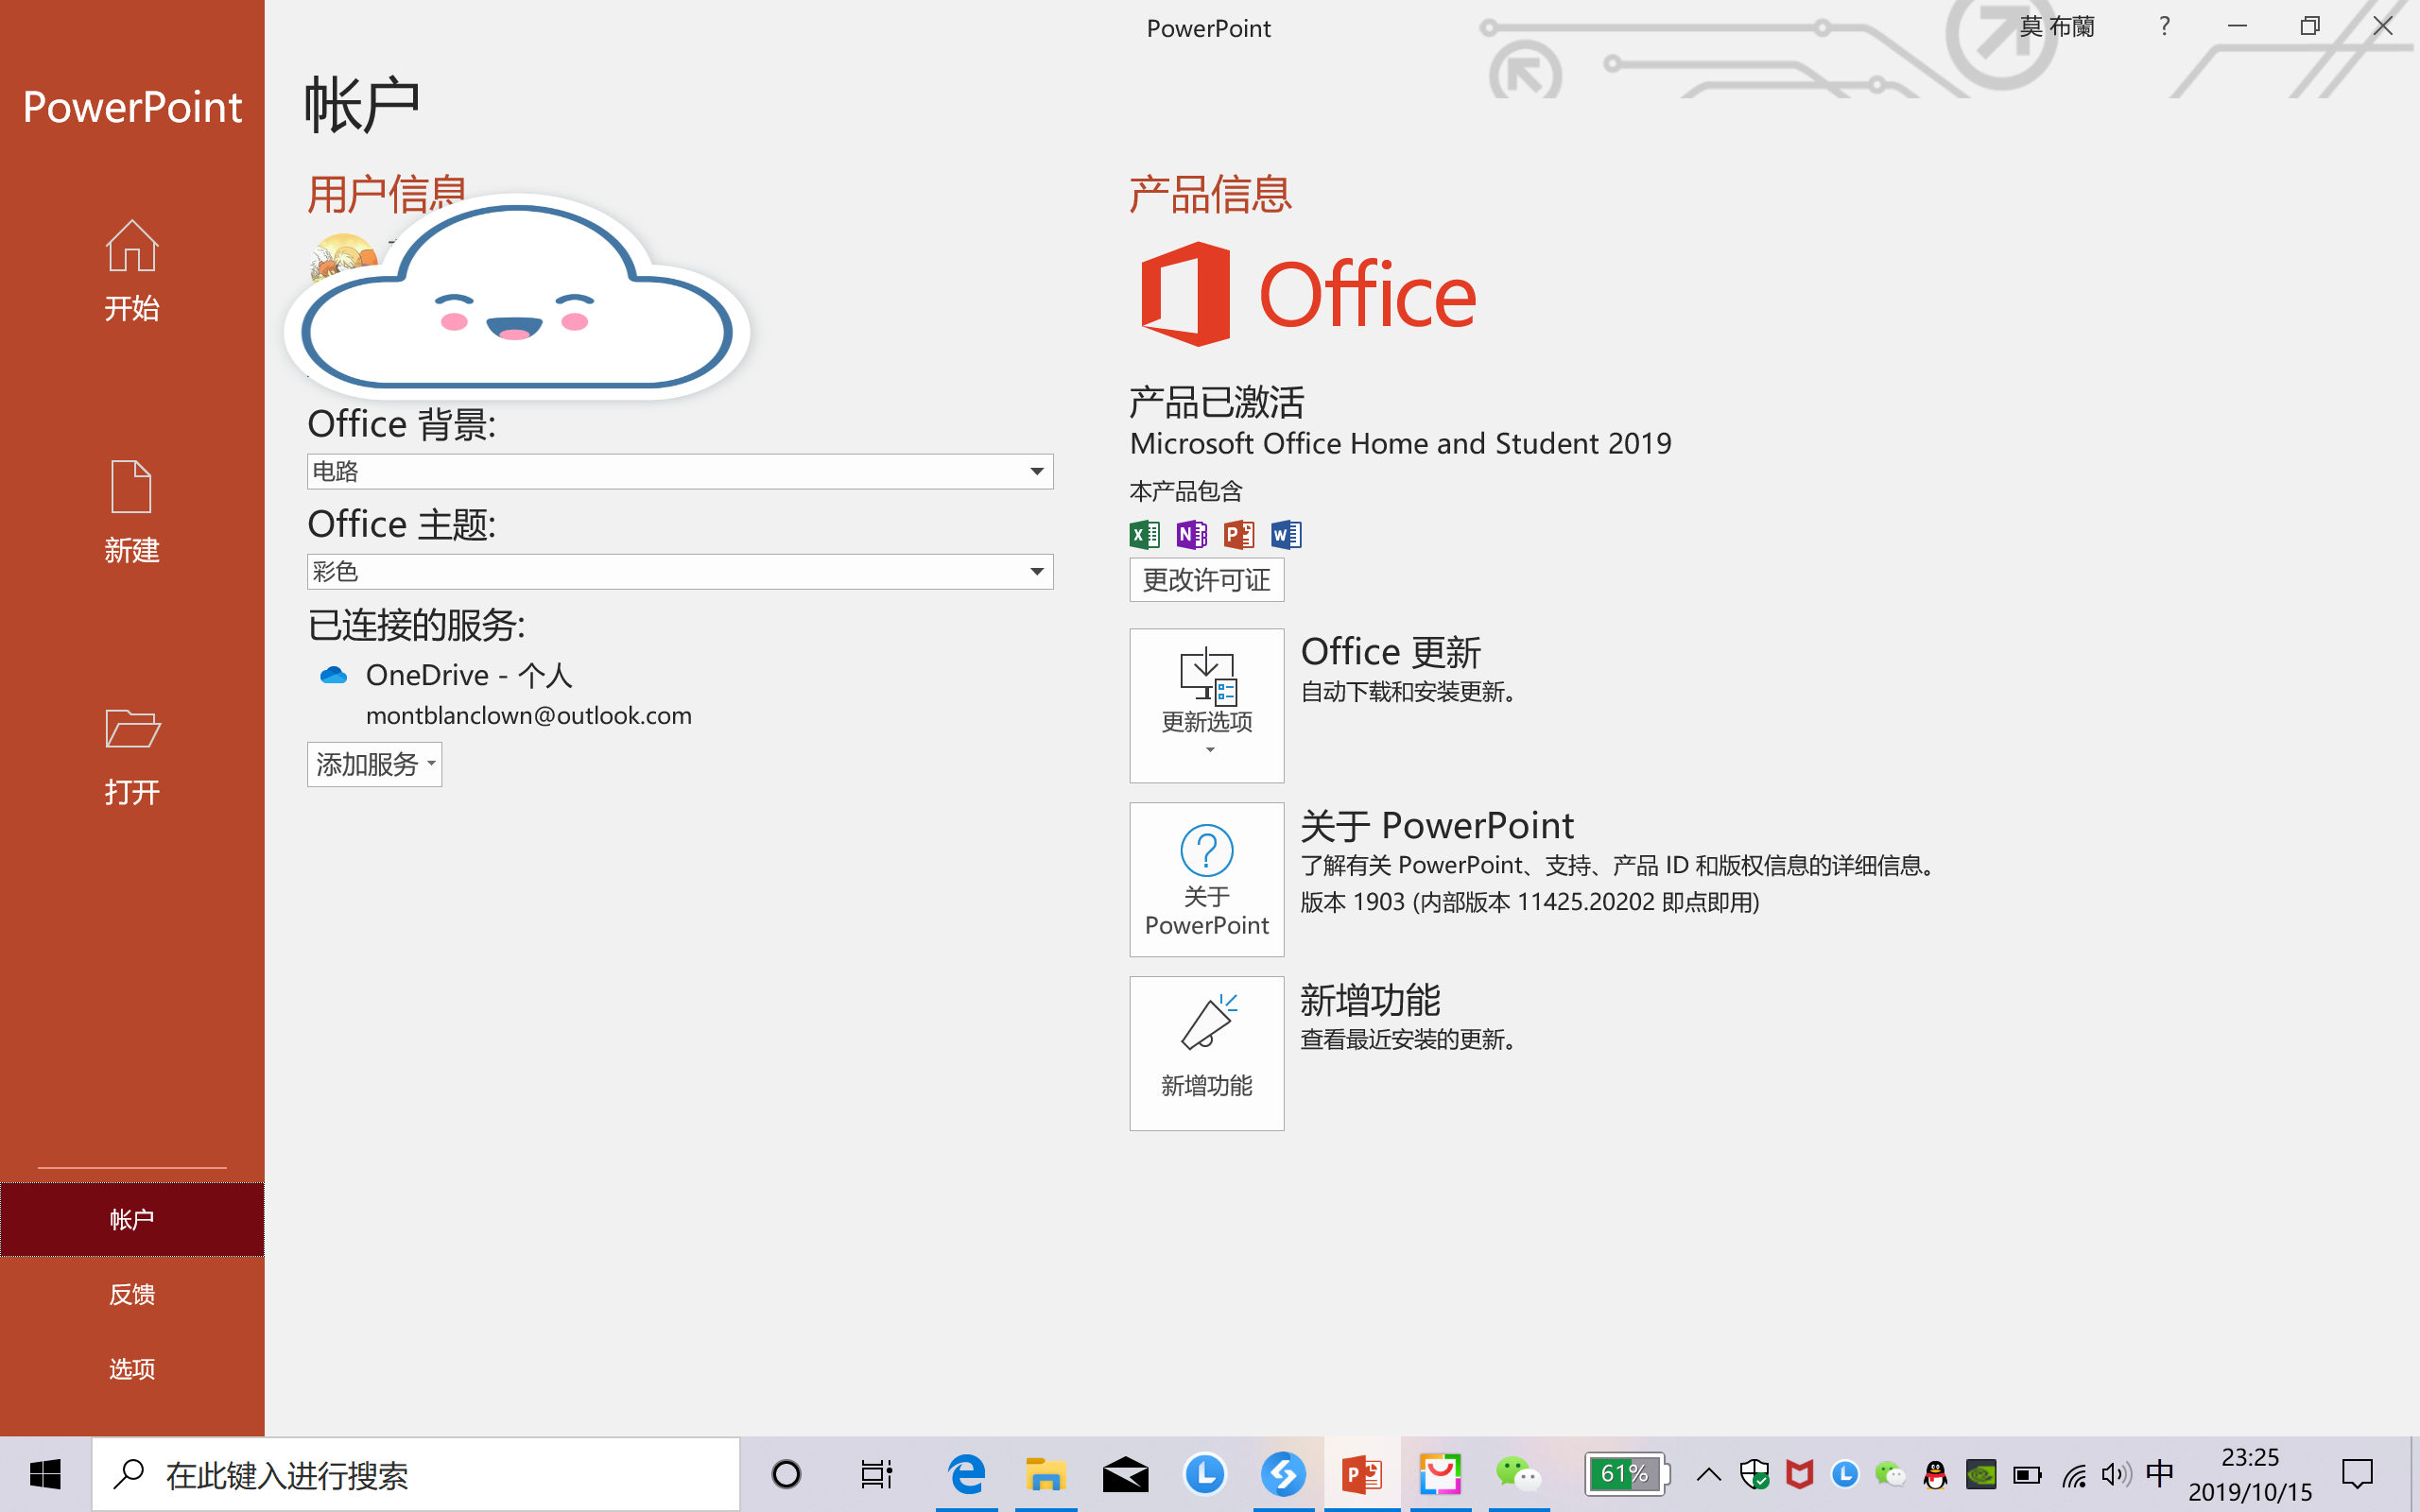This screenshot has height=1512, width=2420.
Task: Click the 莫 布蘭 account name in title bar
Action: 2056,27
